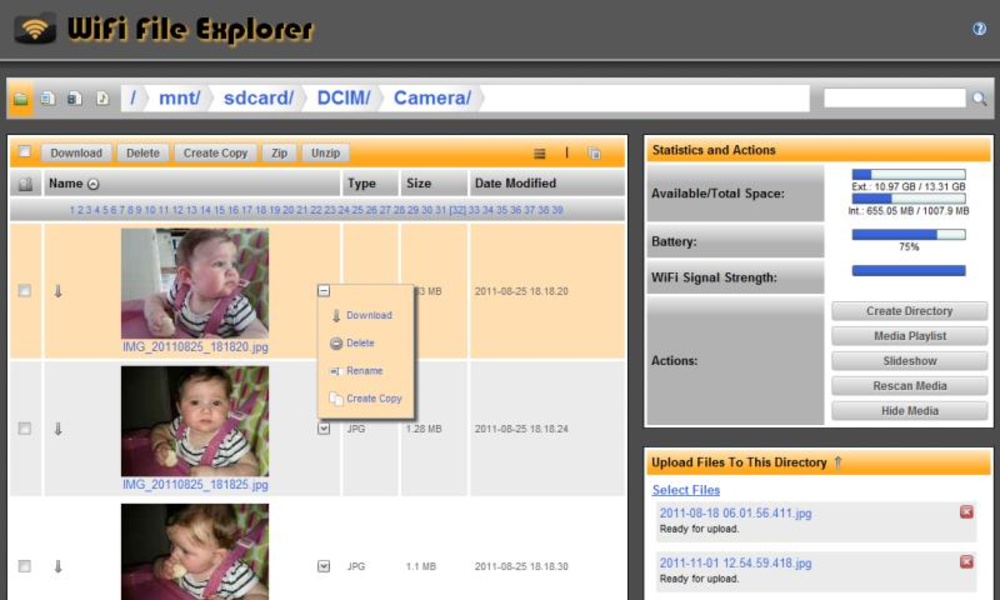Click the toolbar Download button

(77, 153)
